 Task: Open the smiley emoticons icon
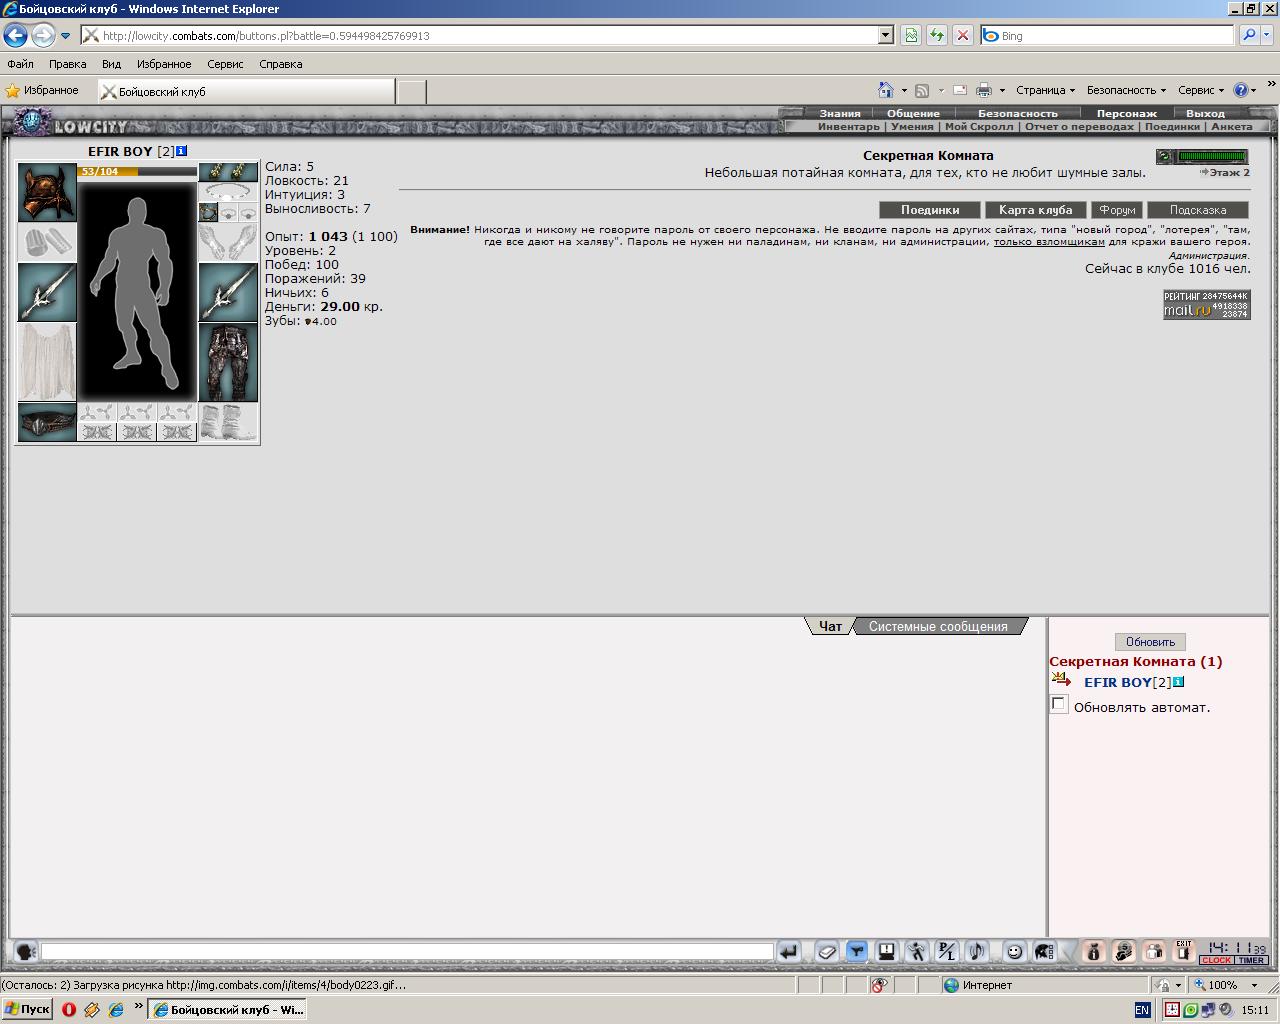pyautogui.click(x=1014, y=952)
